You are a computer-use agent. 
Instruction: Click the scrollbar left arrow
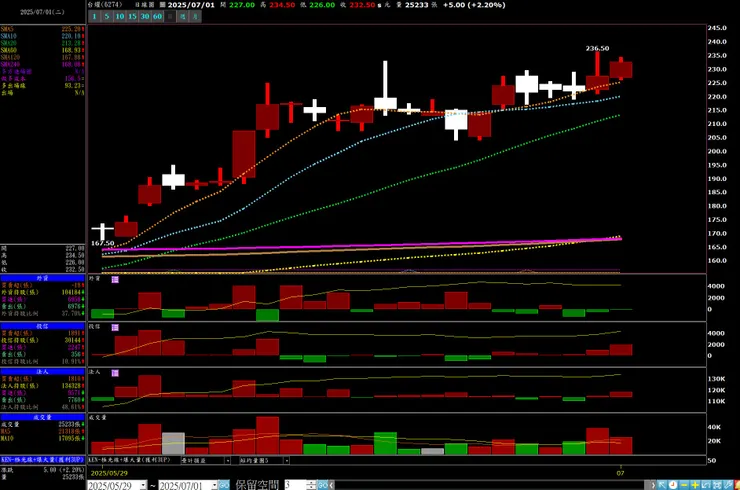tap(332, 485)
